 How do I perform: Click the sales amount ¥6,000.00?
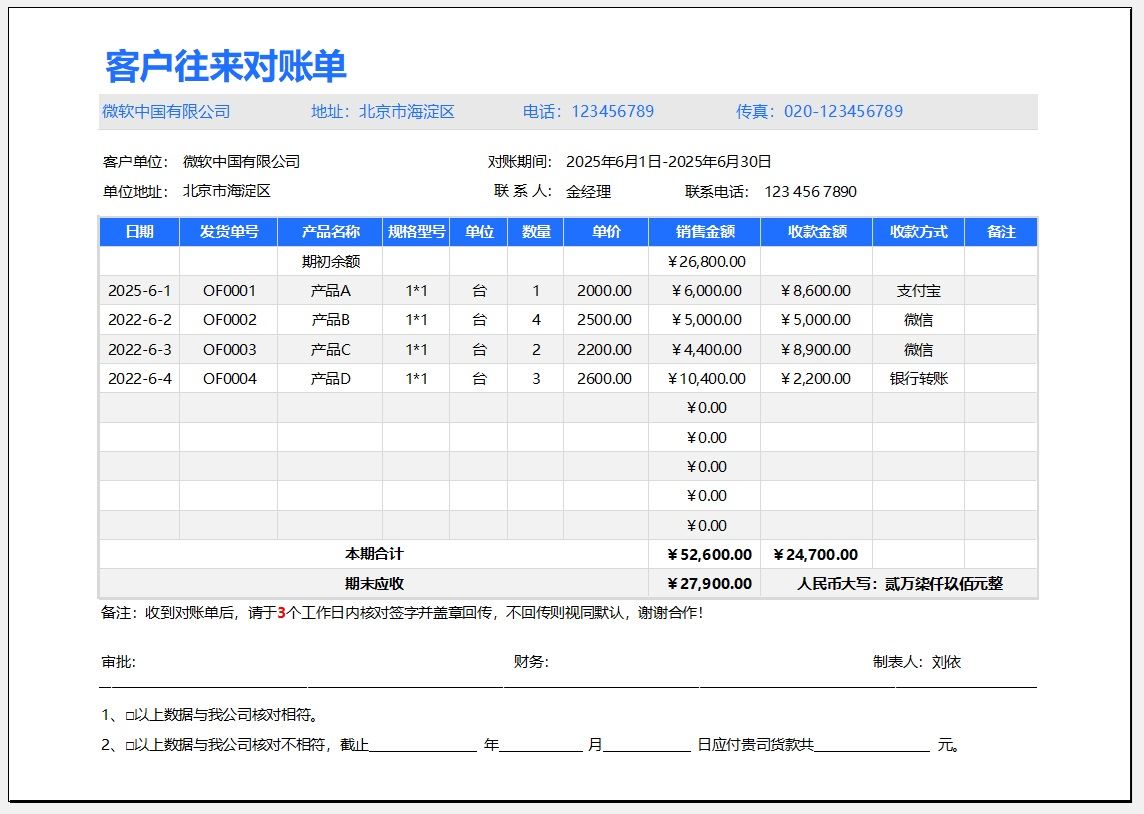[x=705, y=290]
